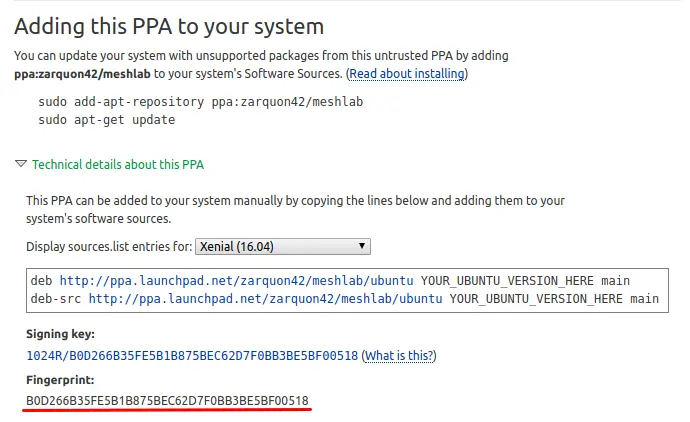Click YOUR_UBUNTU_VERSION_HERE in deb-src line
The width and height of the screenshot is (690, 422).
pos(536,299)
